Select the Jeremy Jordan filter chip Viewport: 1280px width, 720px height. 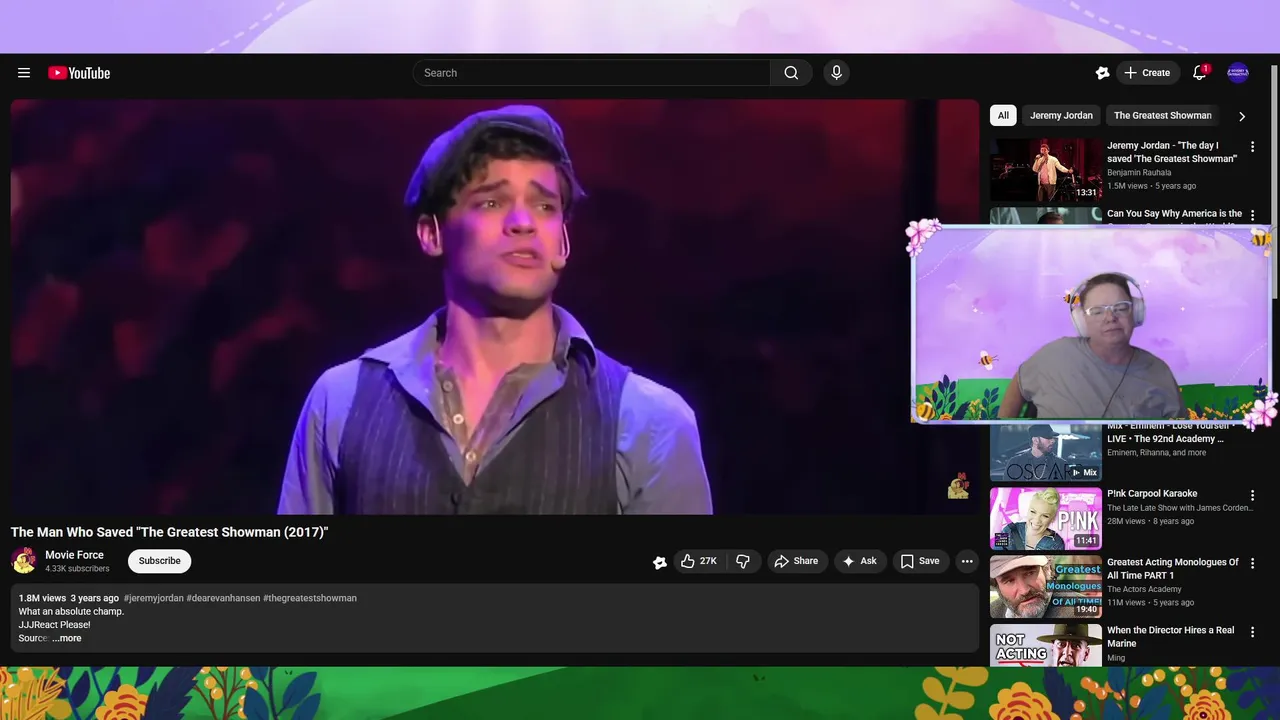(x=1061, y=115)
